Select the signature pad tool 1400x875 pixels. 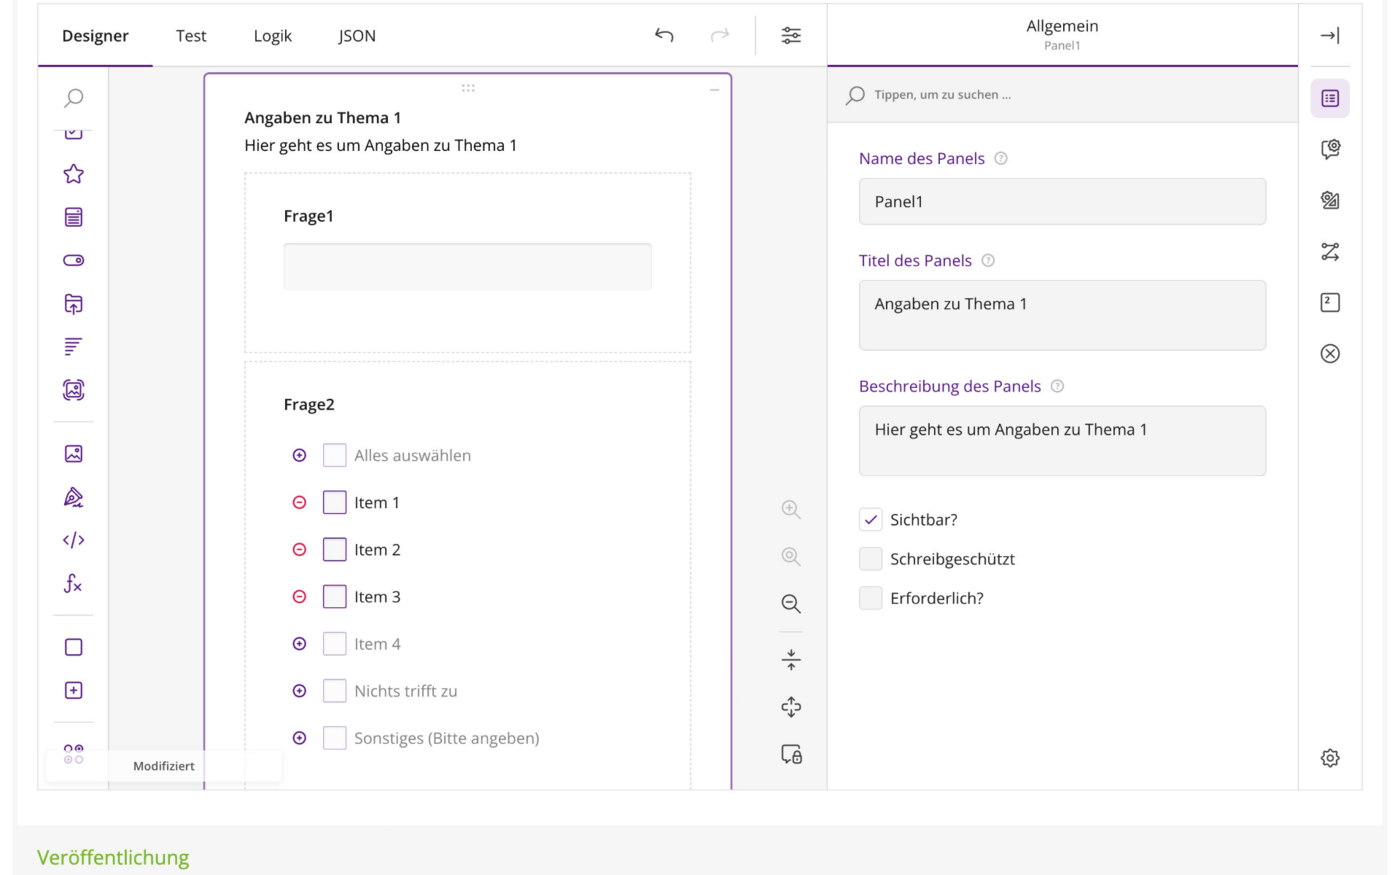(73, 497)
